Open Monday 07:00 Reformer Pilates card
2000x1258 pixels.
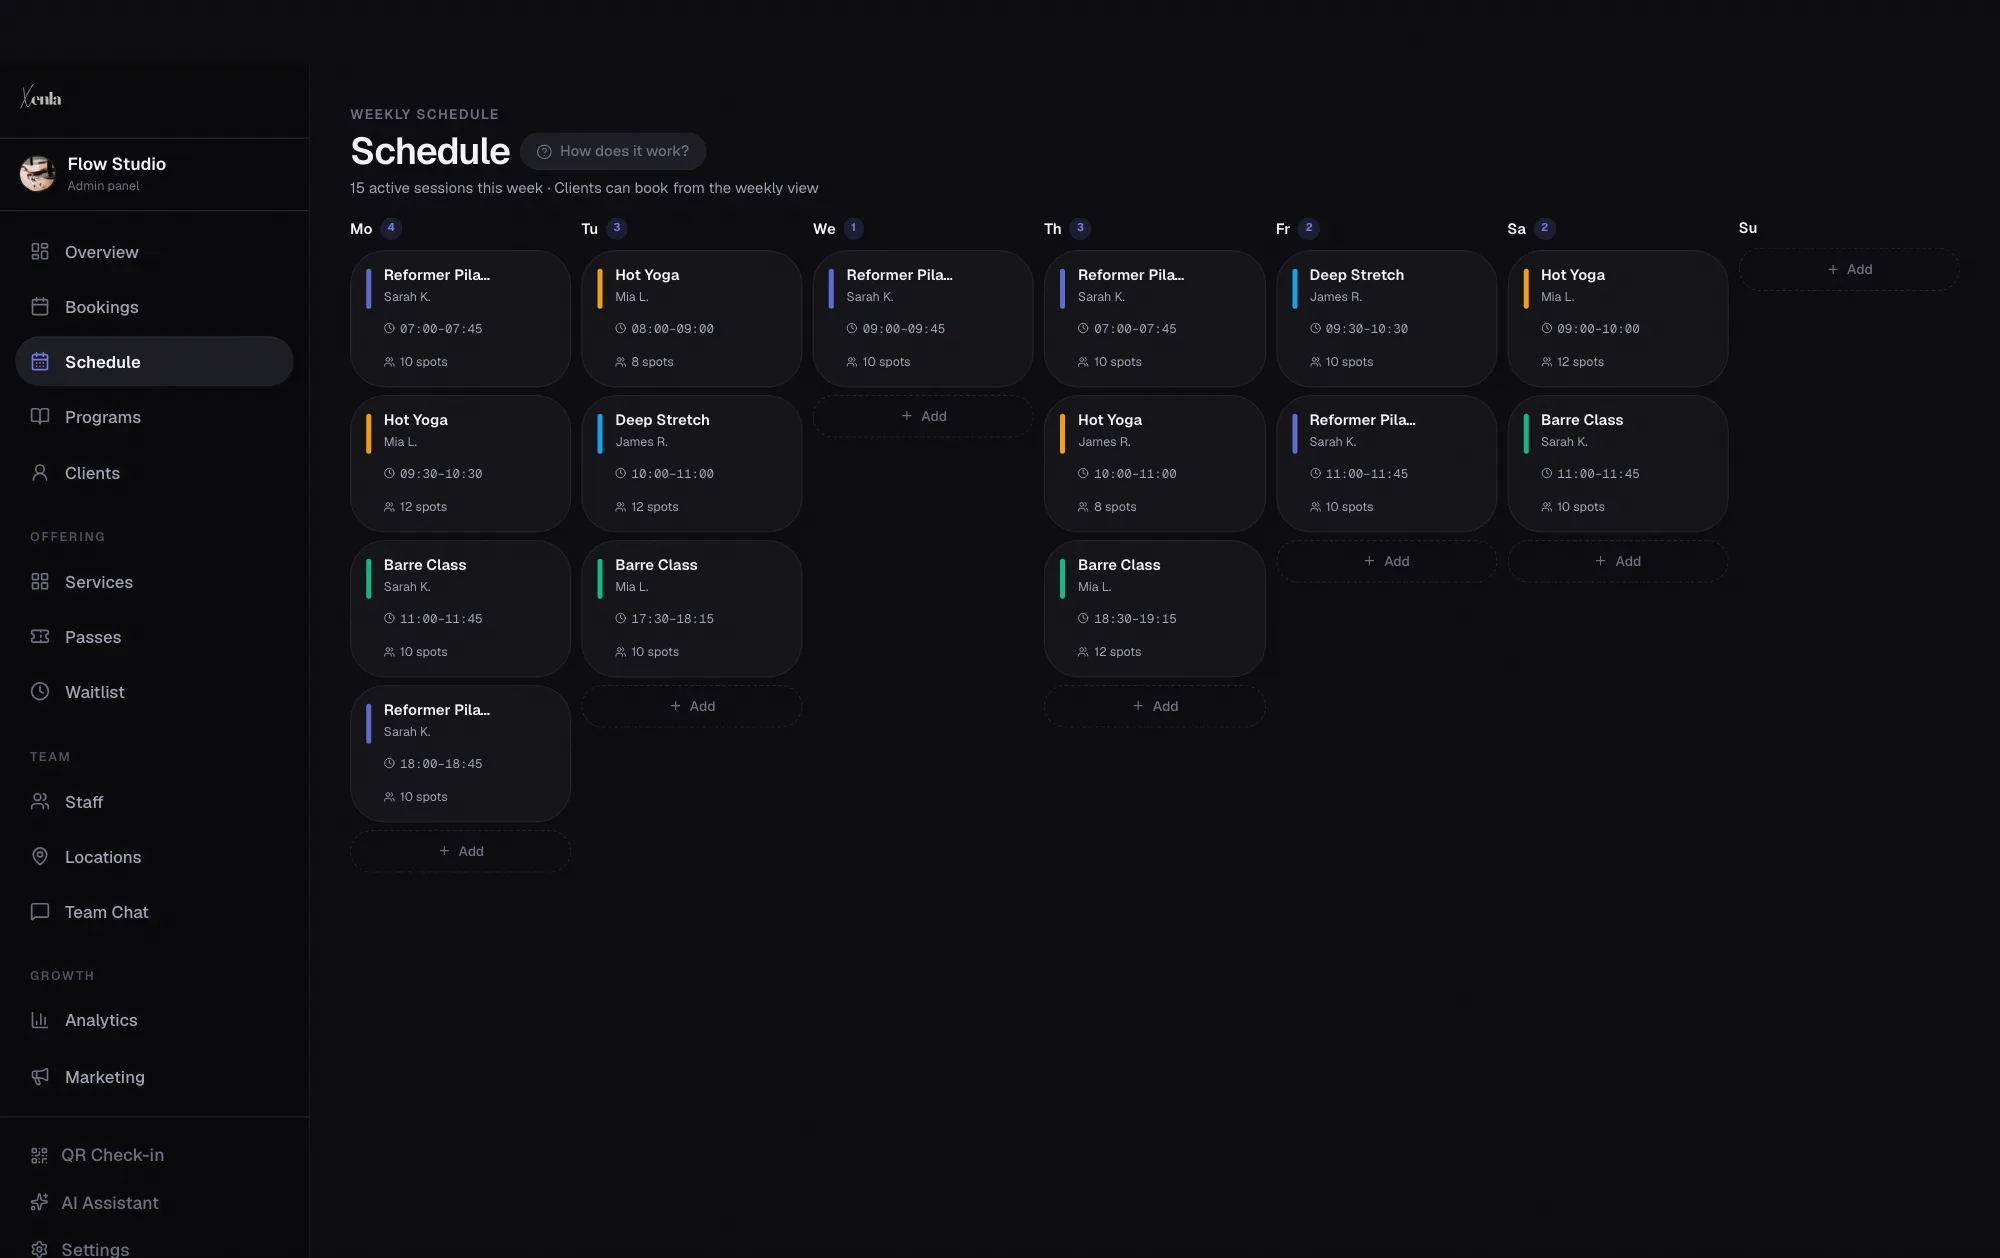click(460, 318)
